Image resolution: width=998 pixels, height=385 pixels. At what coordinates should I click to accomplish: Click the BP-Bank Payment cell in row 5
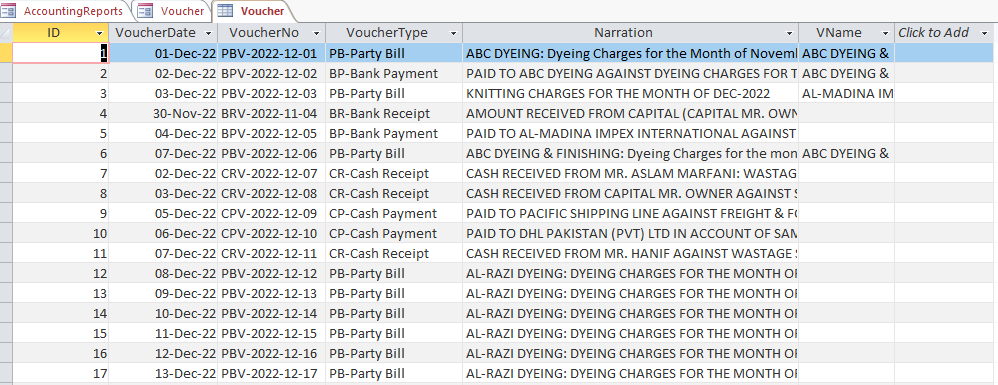coord(394,134)
